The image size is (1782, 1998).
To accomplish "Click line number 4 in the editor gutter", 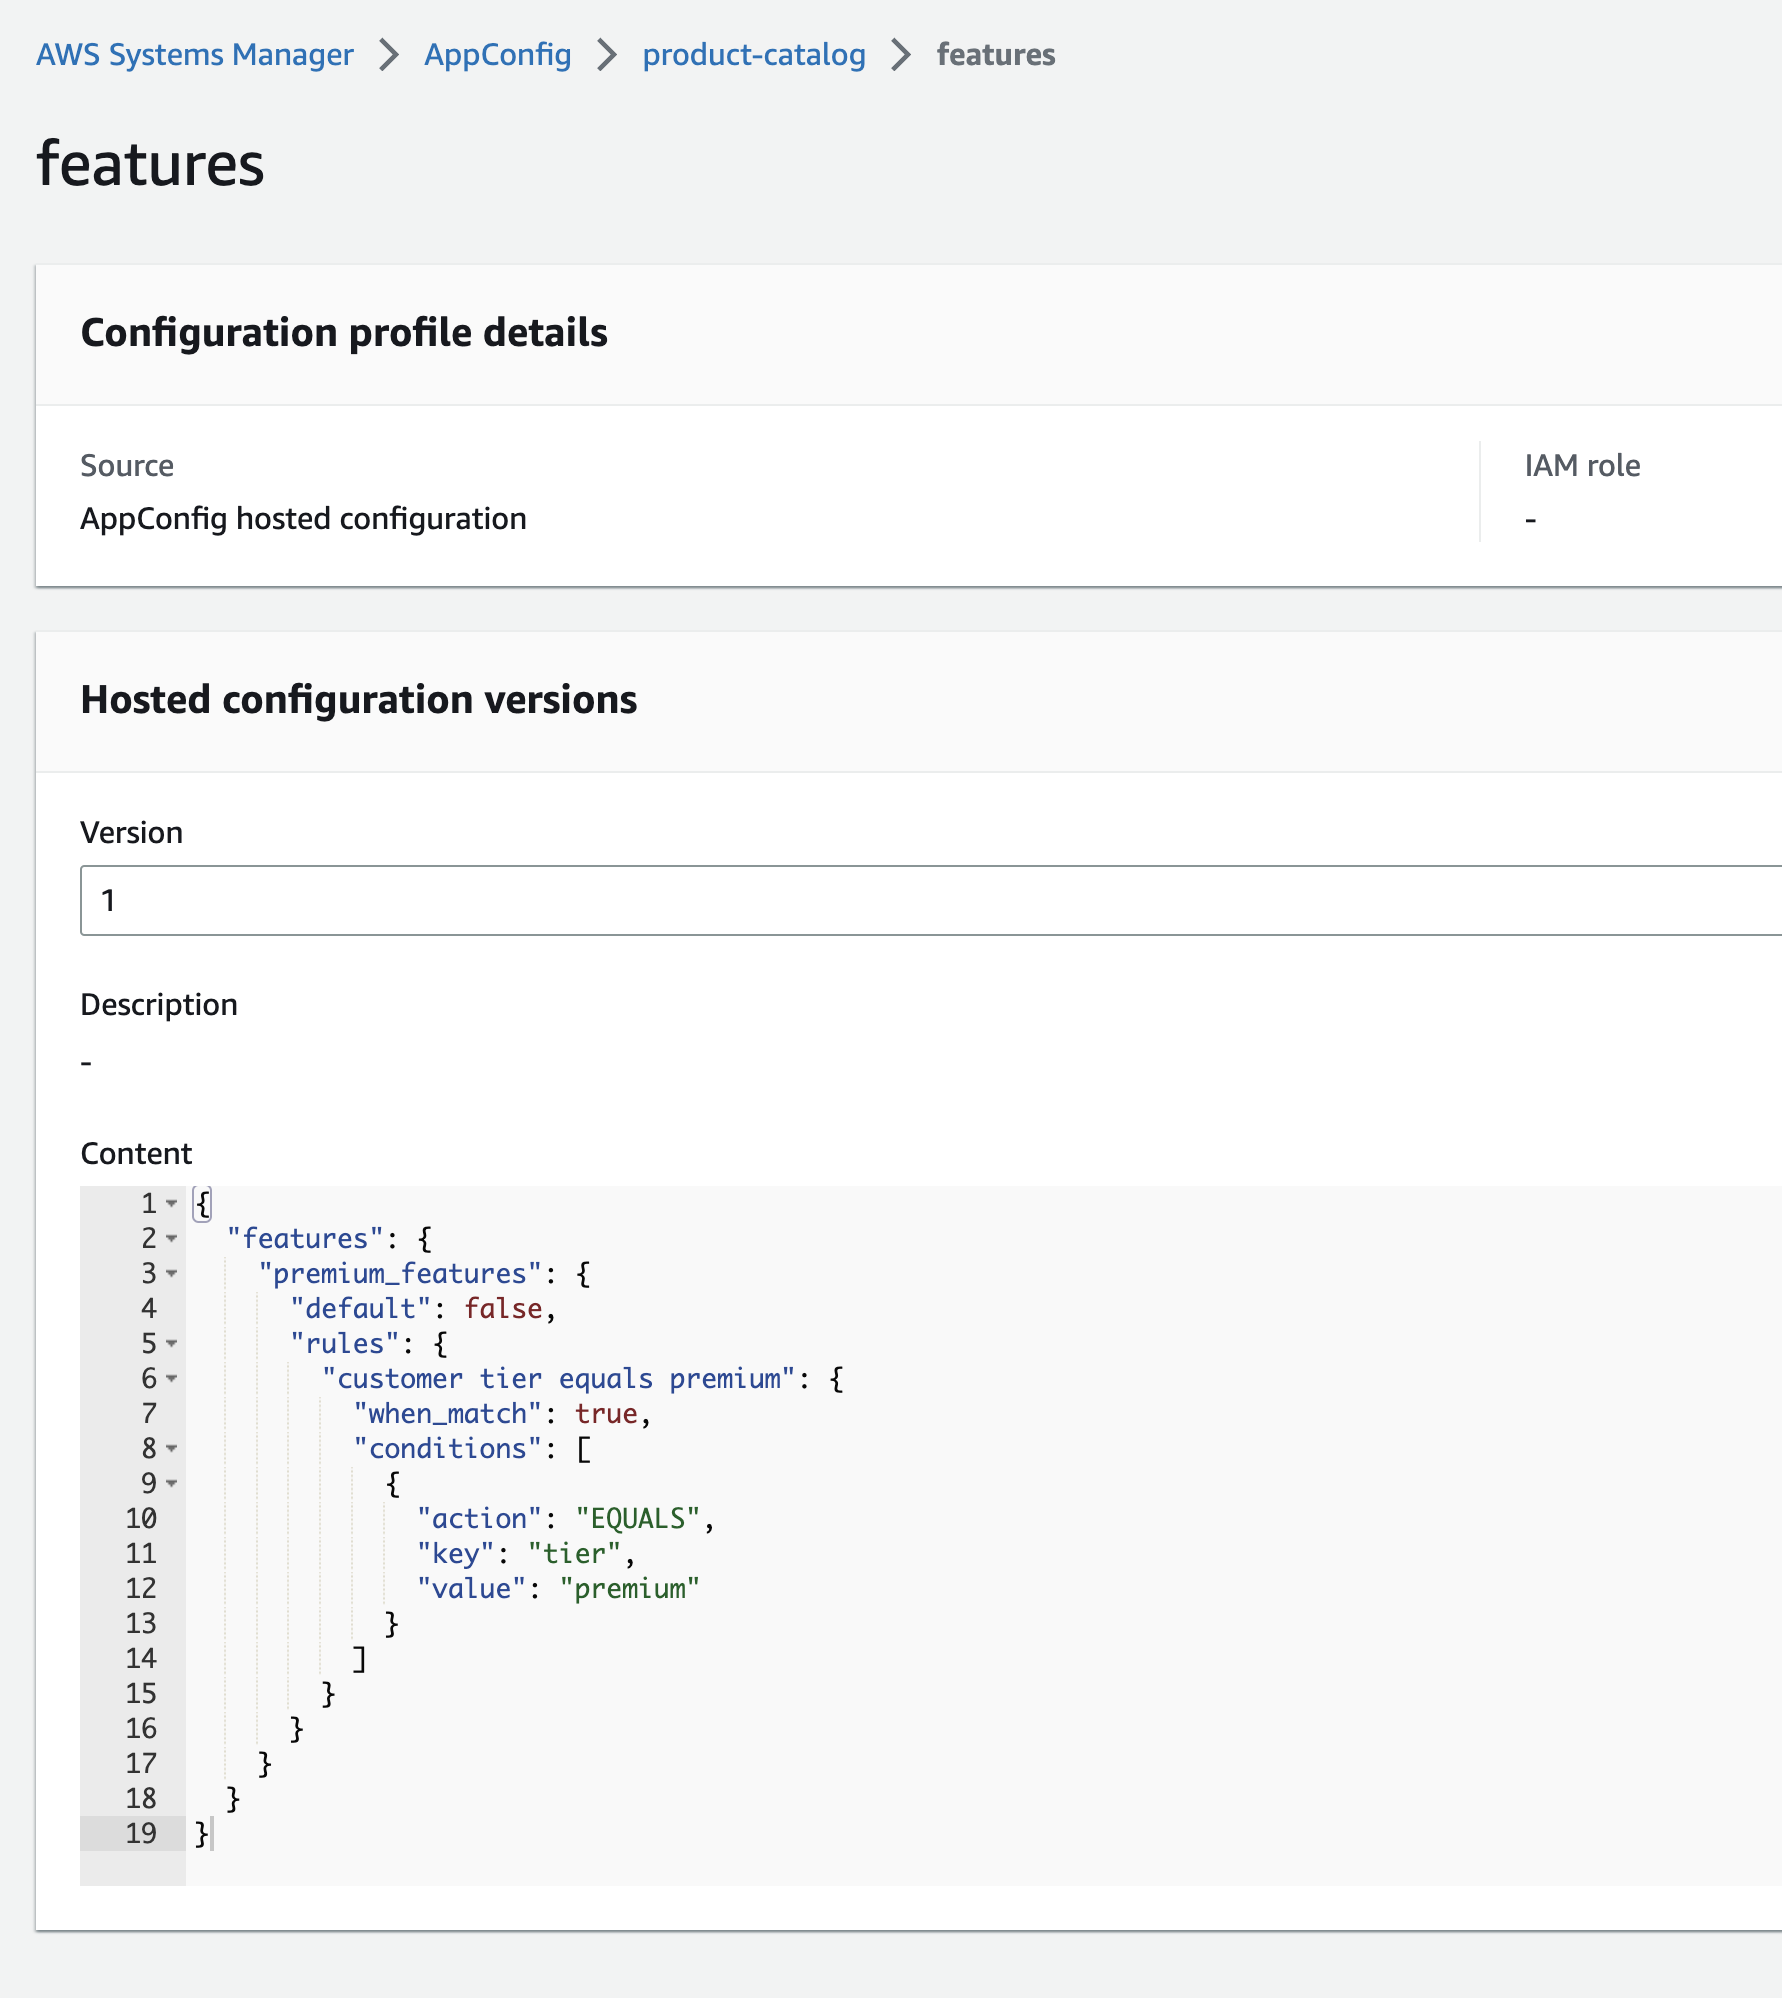I will [149, 1308].
